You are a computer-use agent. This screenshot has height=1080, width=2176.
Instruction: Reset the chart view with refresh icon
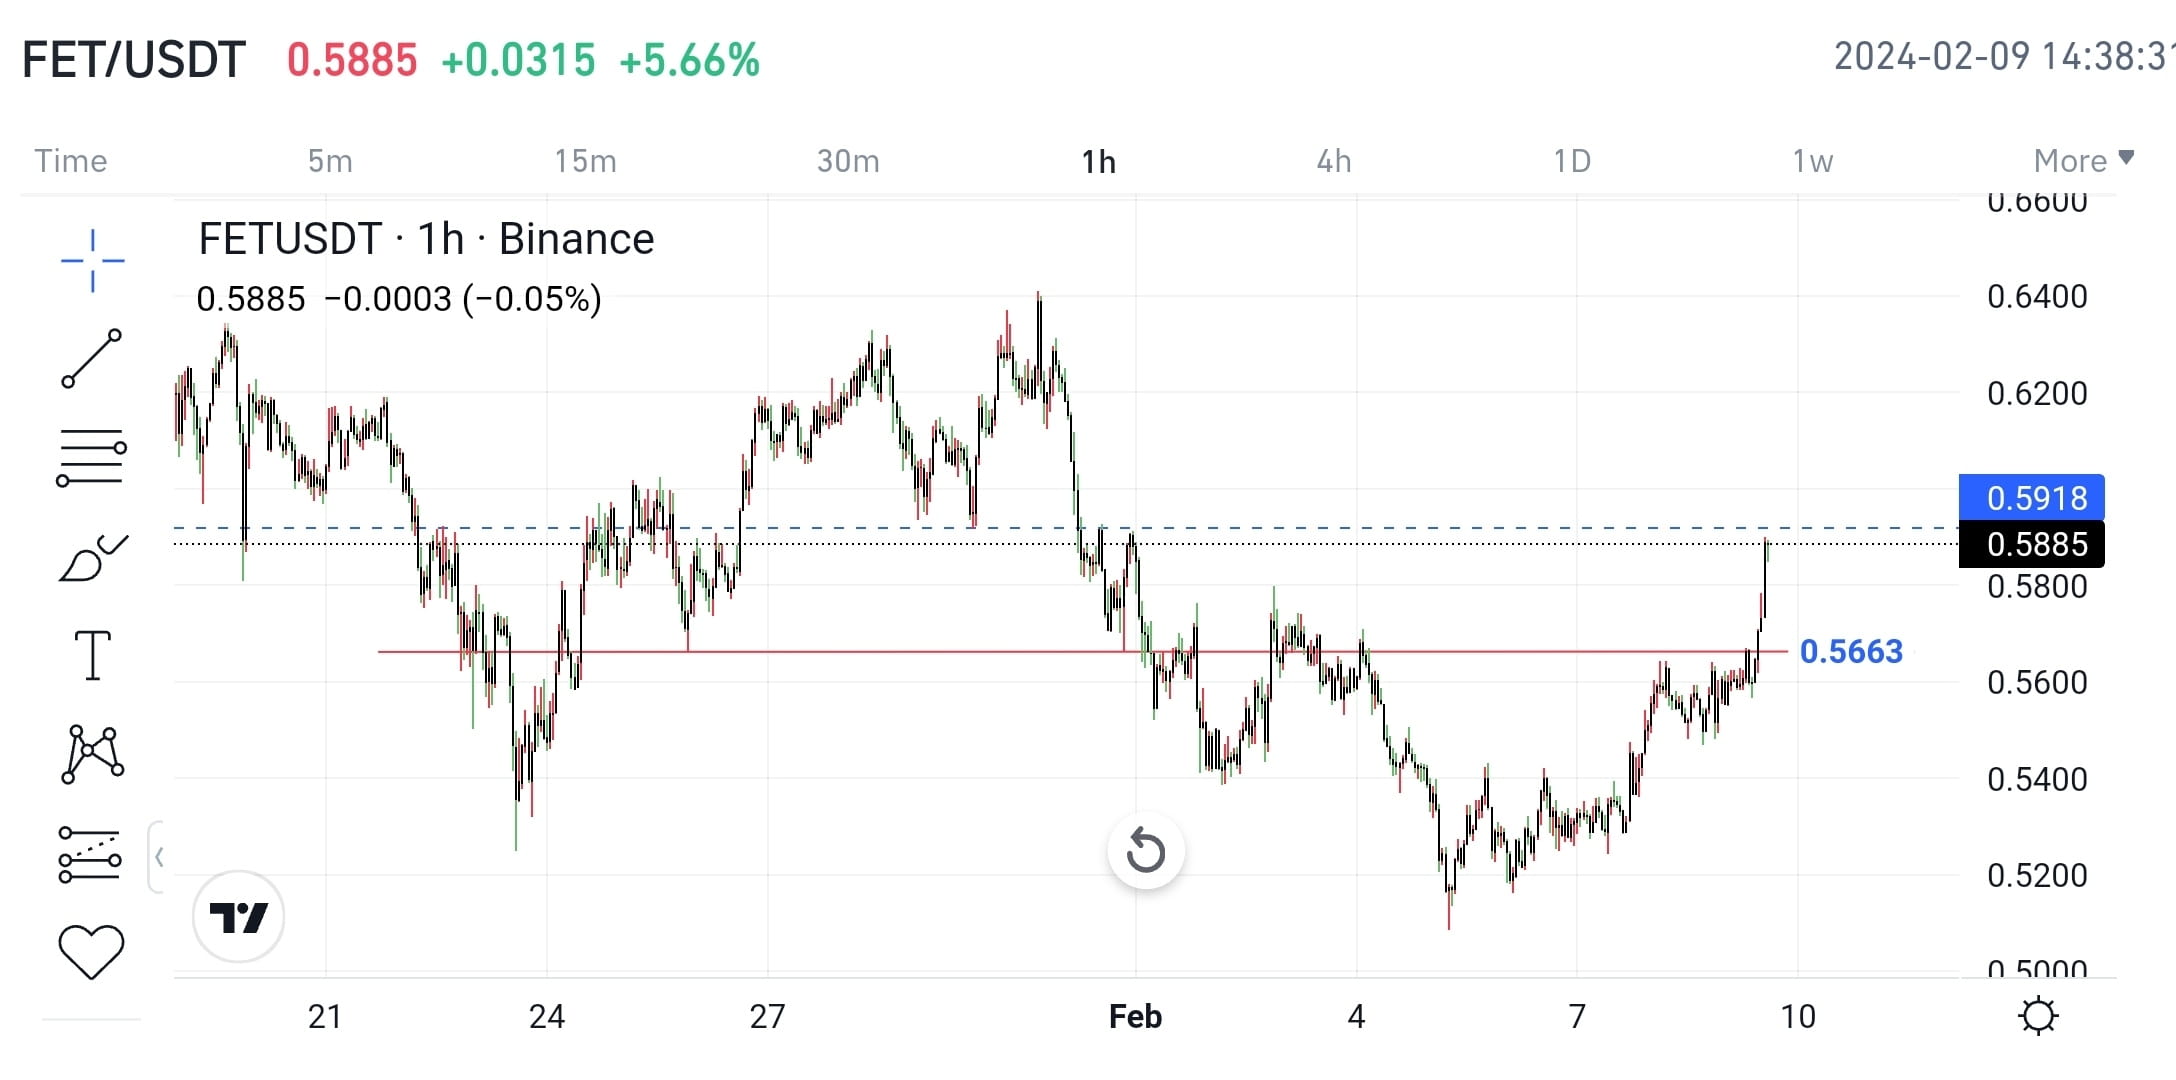(x=1146, y=850)
